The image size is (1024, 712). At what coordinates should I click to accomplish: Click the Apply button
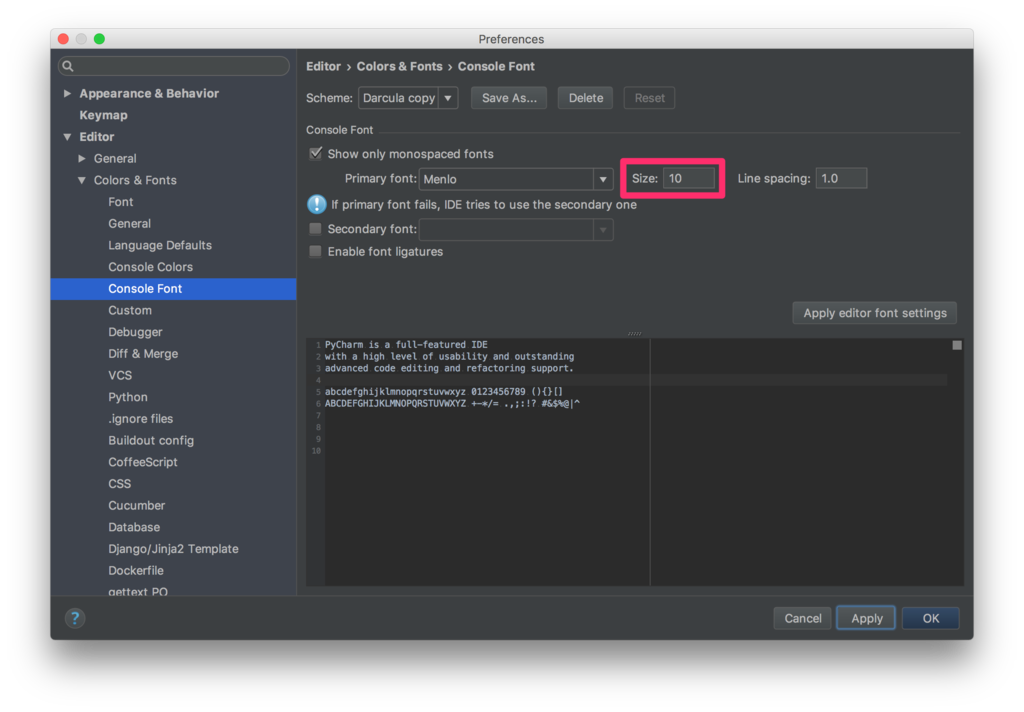pyautogui.click(x=866, y=618)
